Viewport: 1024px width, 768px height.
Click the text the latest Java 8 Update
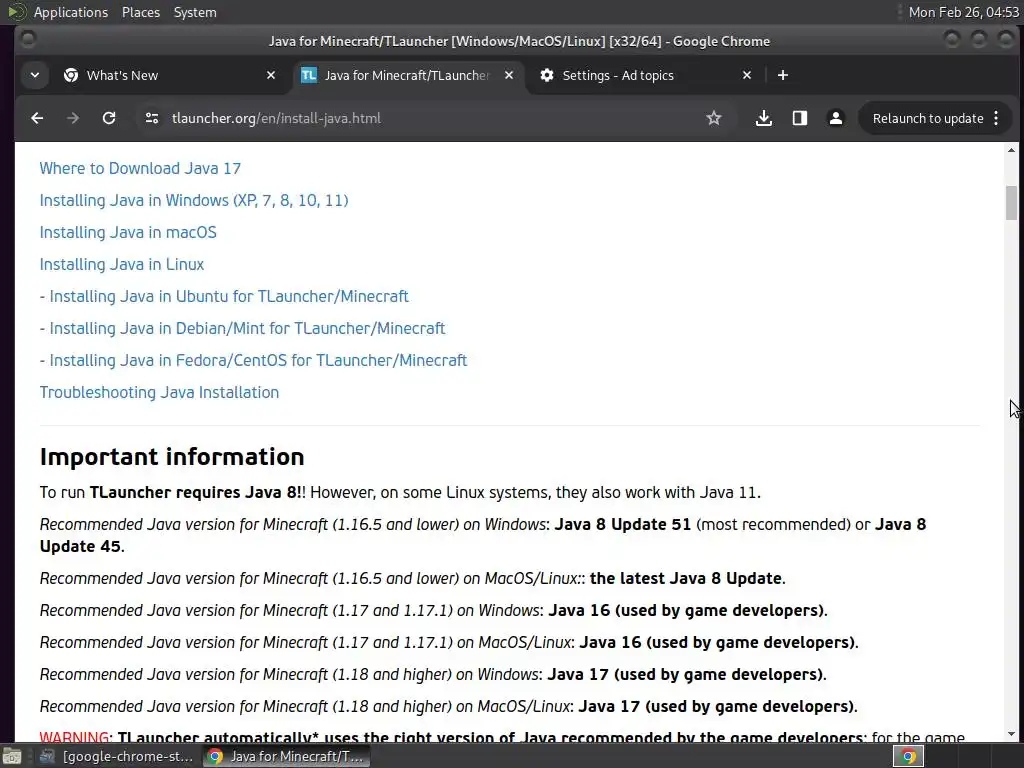(x=686, y=579)
